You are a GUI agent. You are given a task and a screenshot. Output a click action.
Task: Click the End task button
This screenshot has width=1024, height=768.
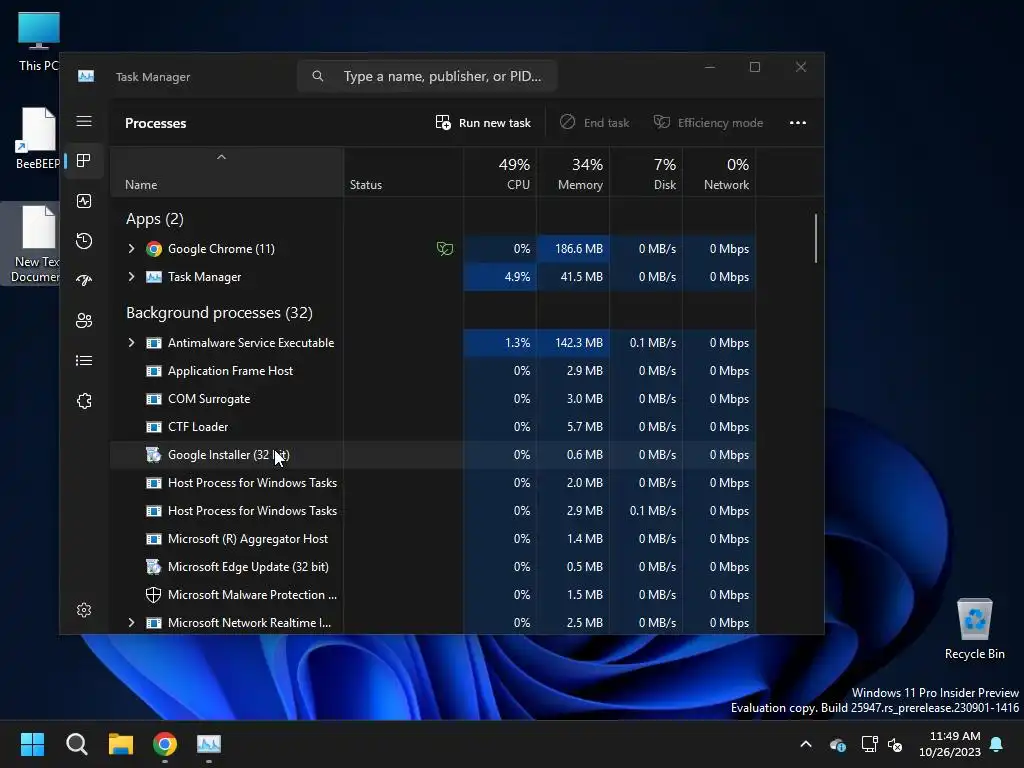coord(594,123)
